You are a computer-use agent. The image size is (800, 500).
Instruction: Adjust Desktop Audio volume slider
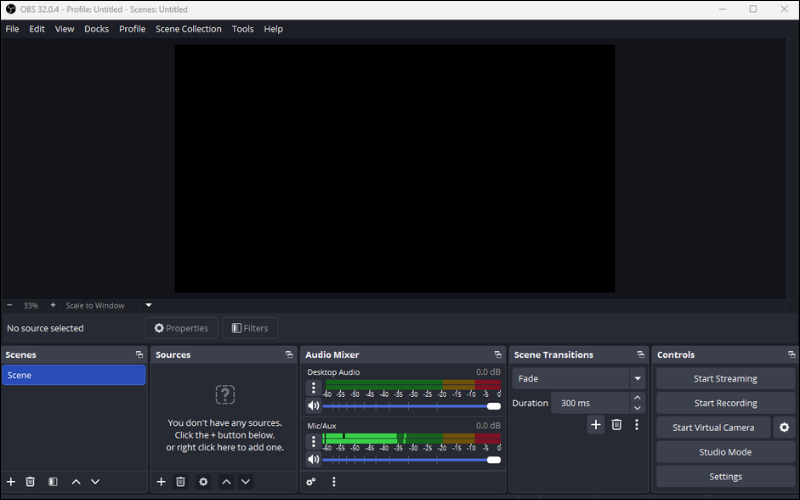click(411, 406)
